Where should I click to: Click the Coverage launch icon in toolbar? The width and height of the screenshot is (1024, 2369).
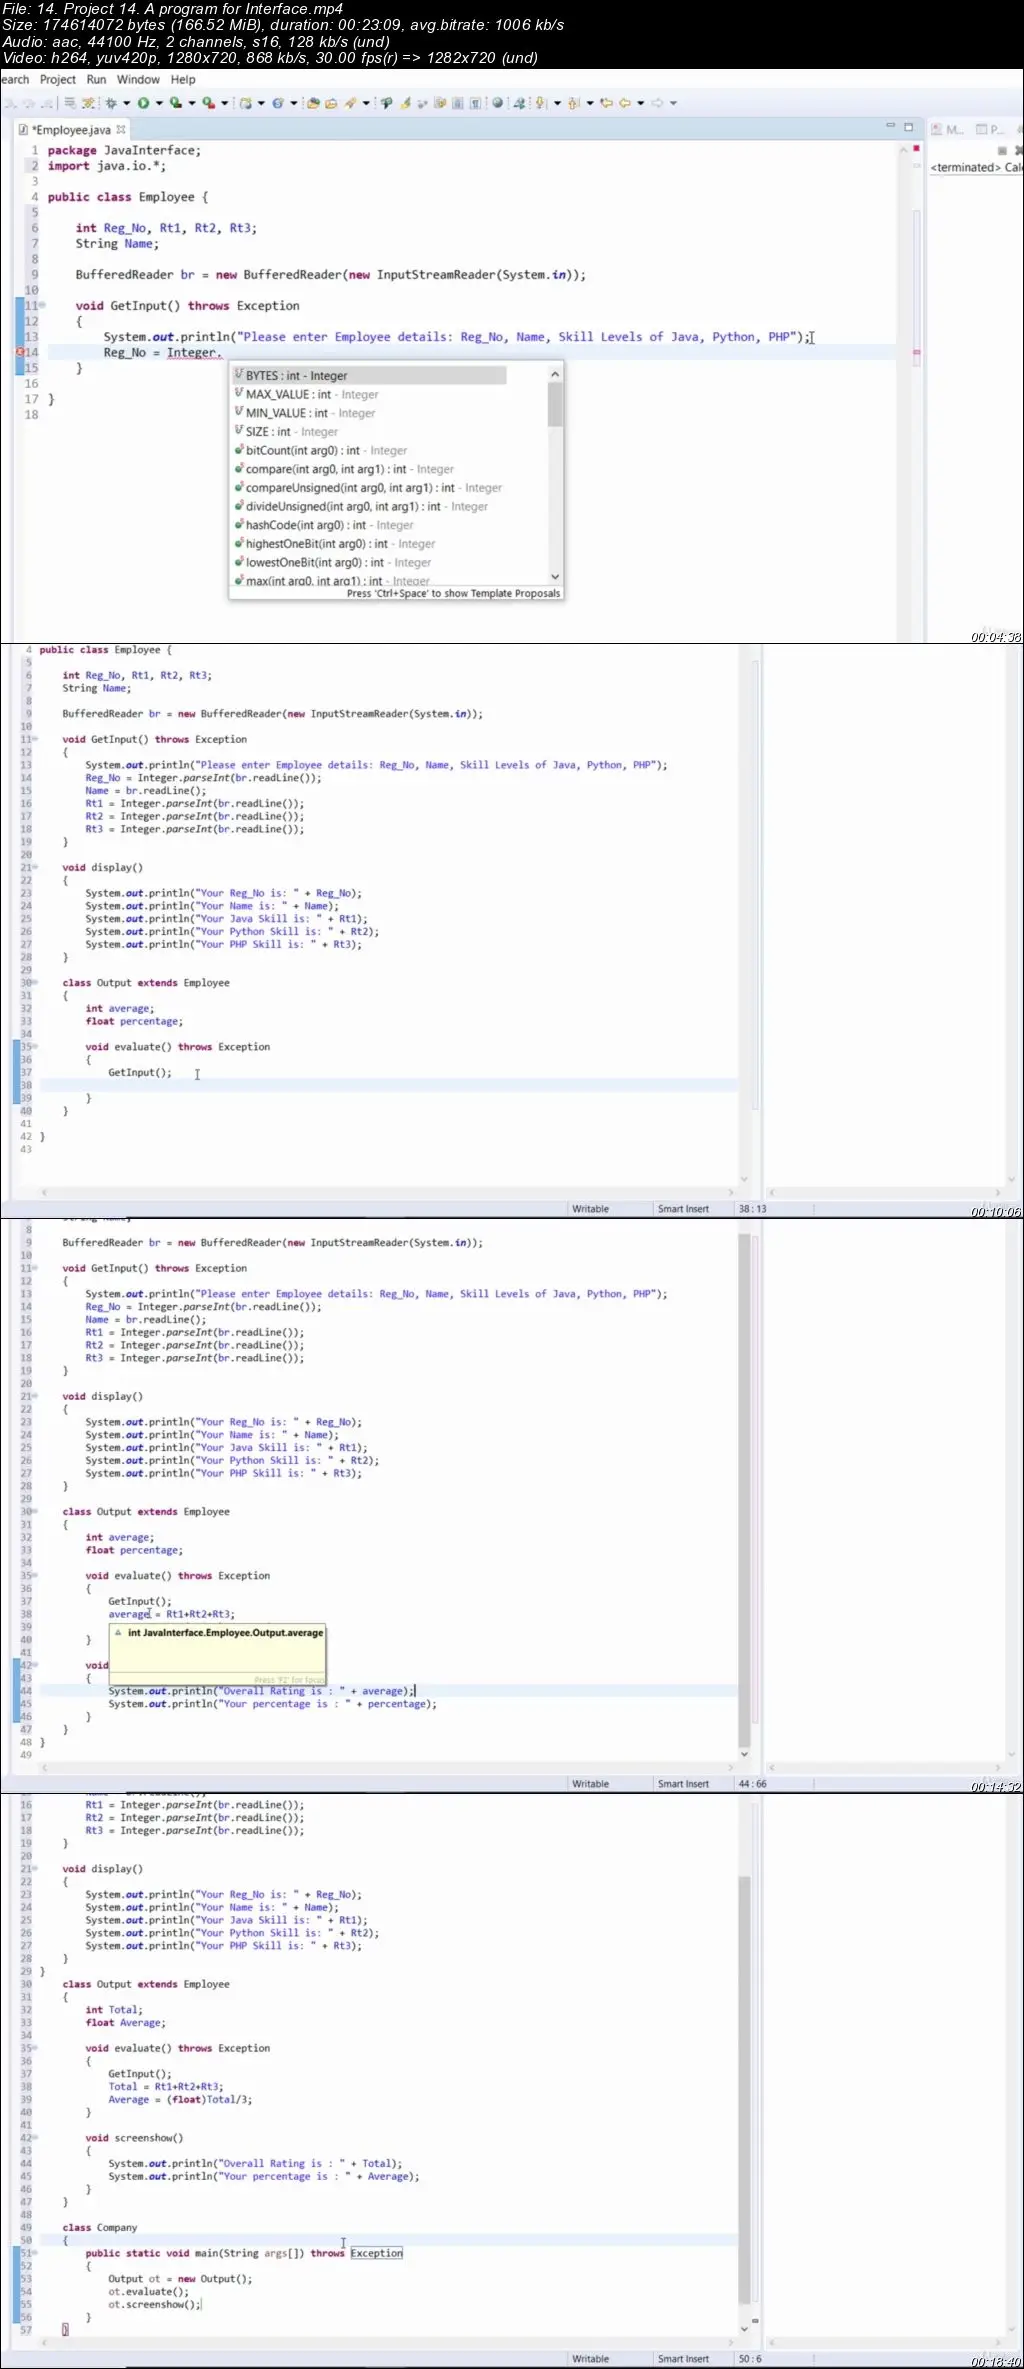(176, 102)
